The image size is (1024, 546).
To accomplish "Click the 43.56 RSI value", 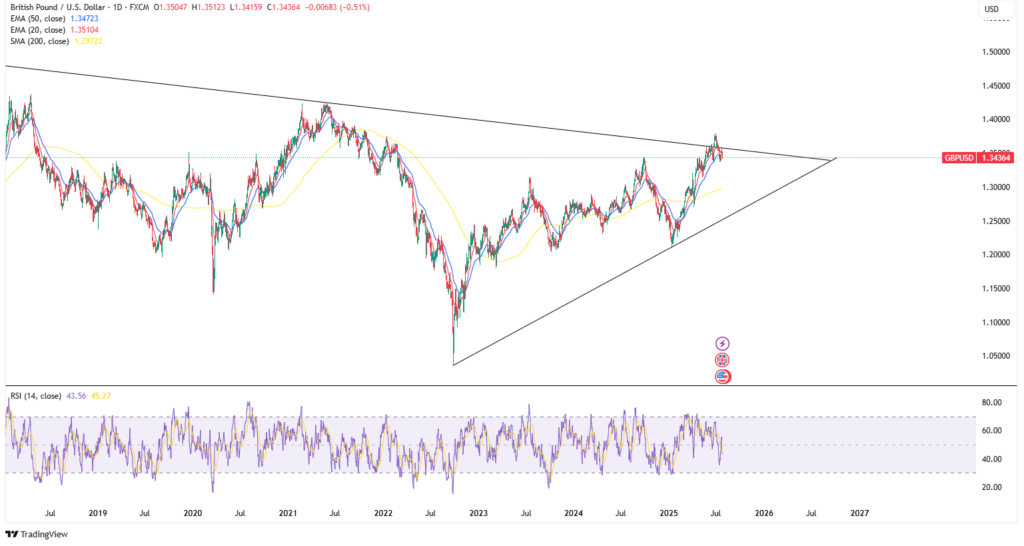I will coord(76,396).
